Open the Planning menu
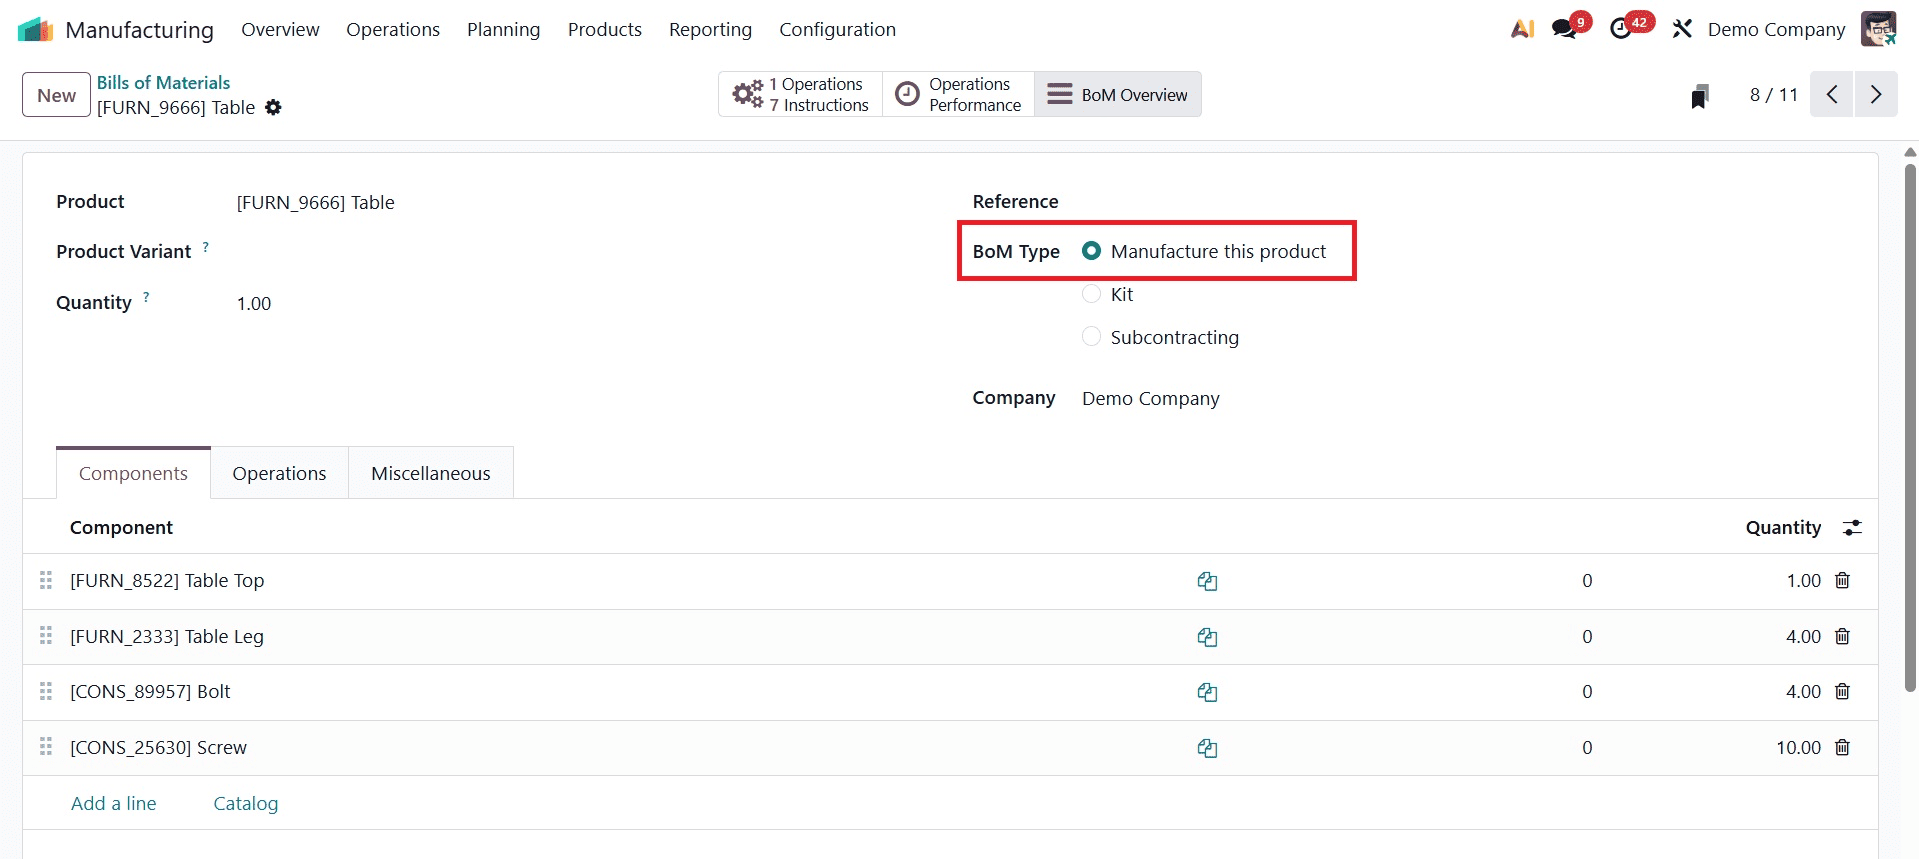 click(x=503, y=30)
